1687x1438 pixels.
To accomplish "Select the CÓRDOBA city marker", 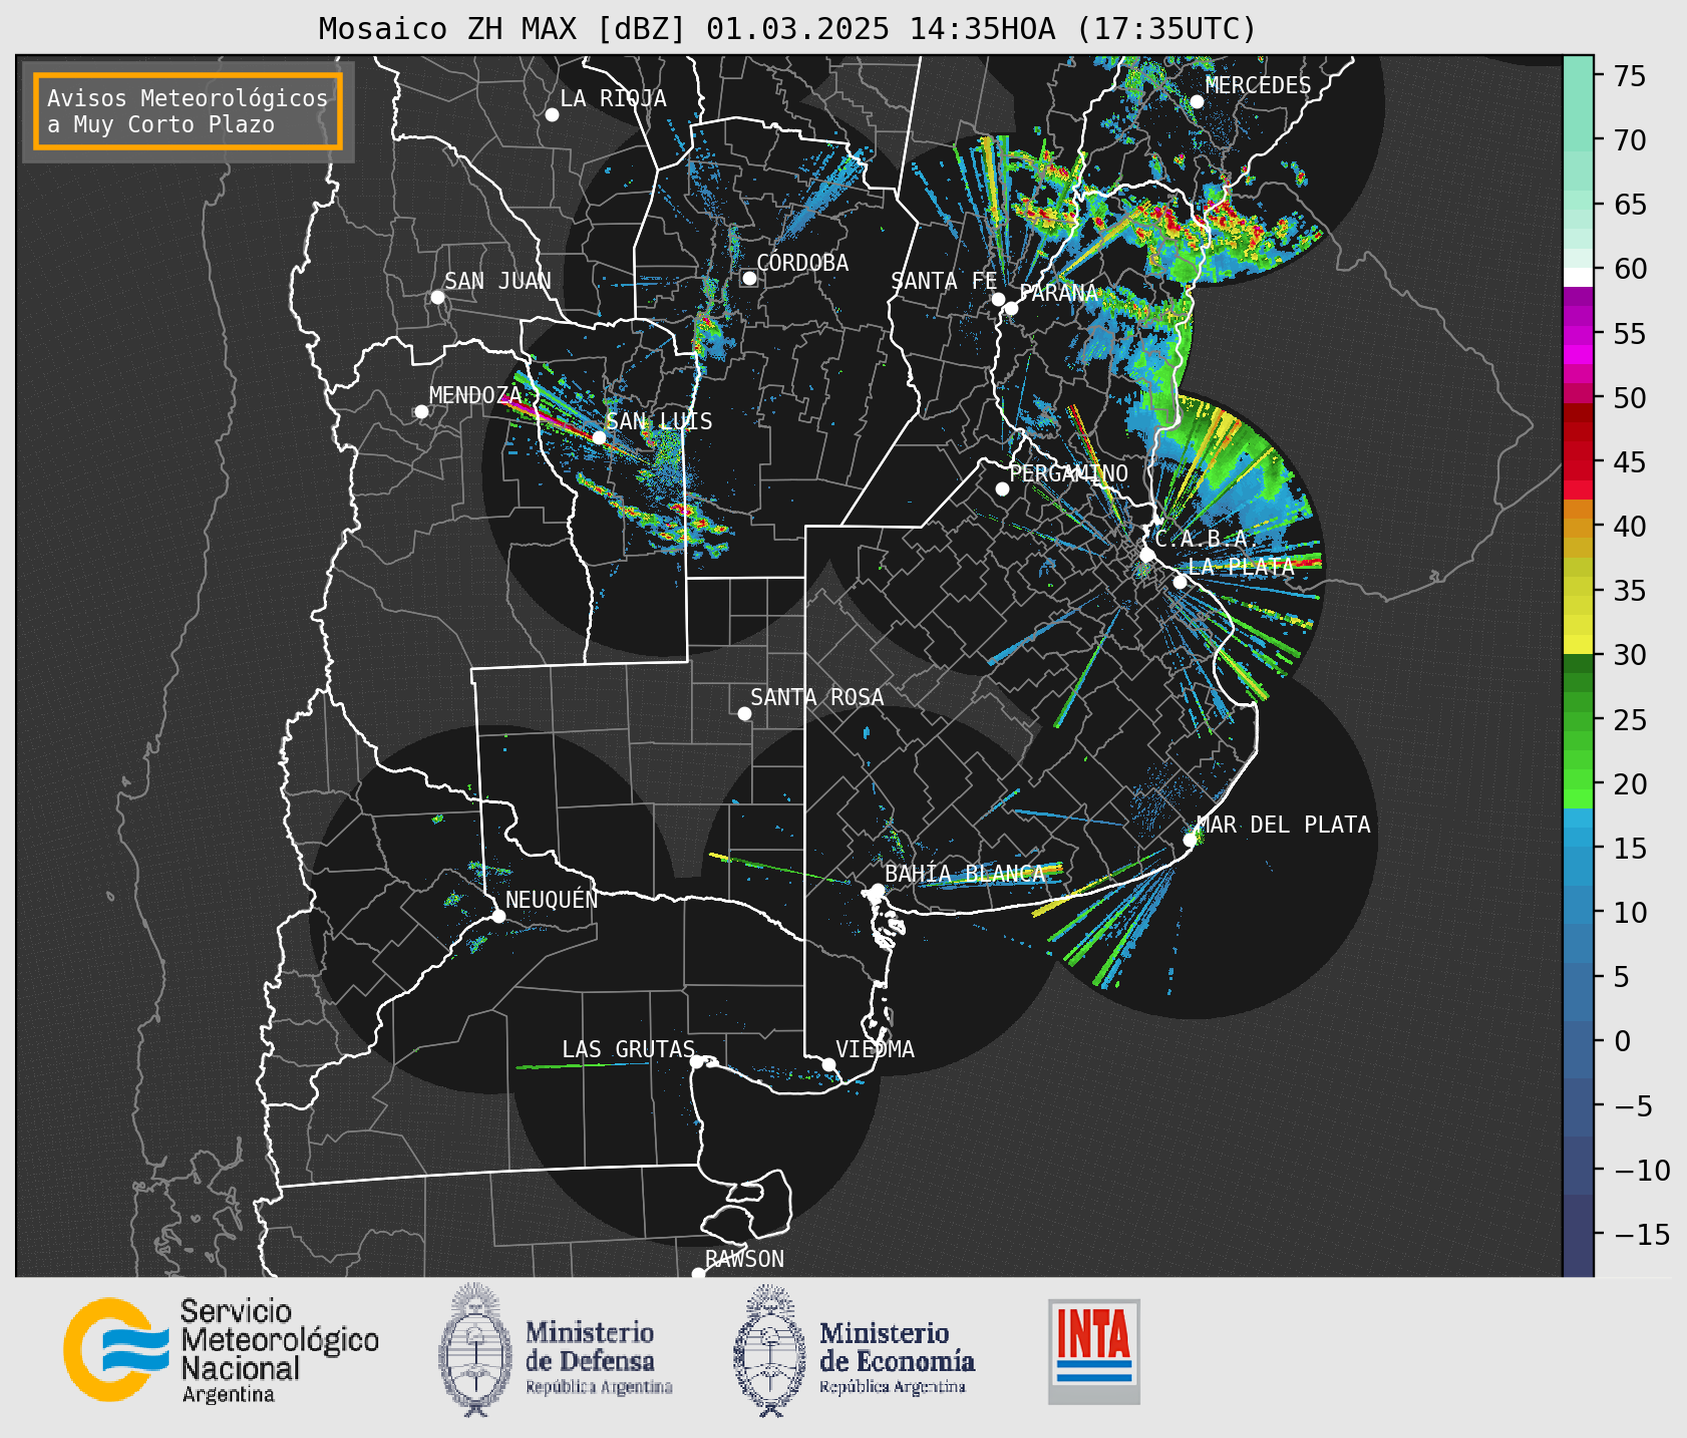I will [749, 278].
